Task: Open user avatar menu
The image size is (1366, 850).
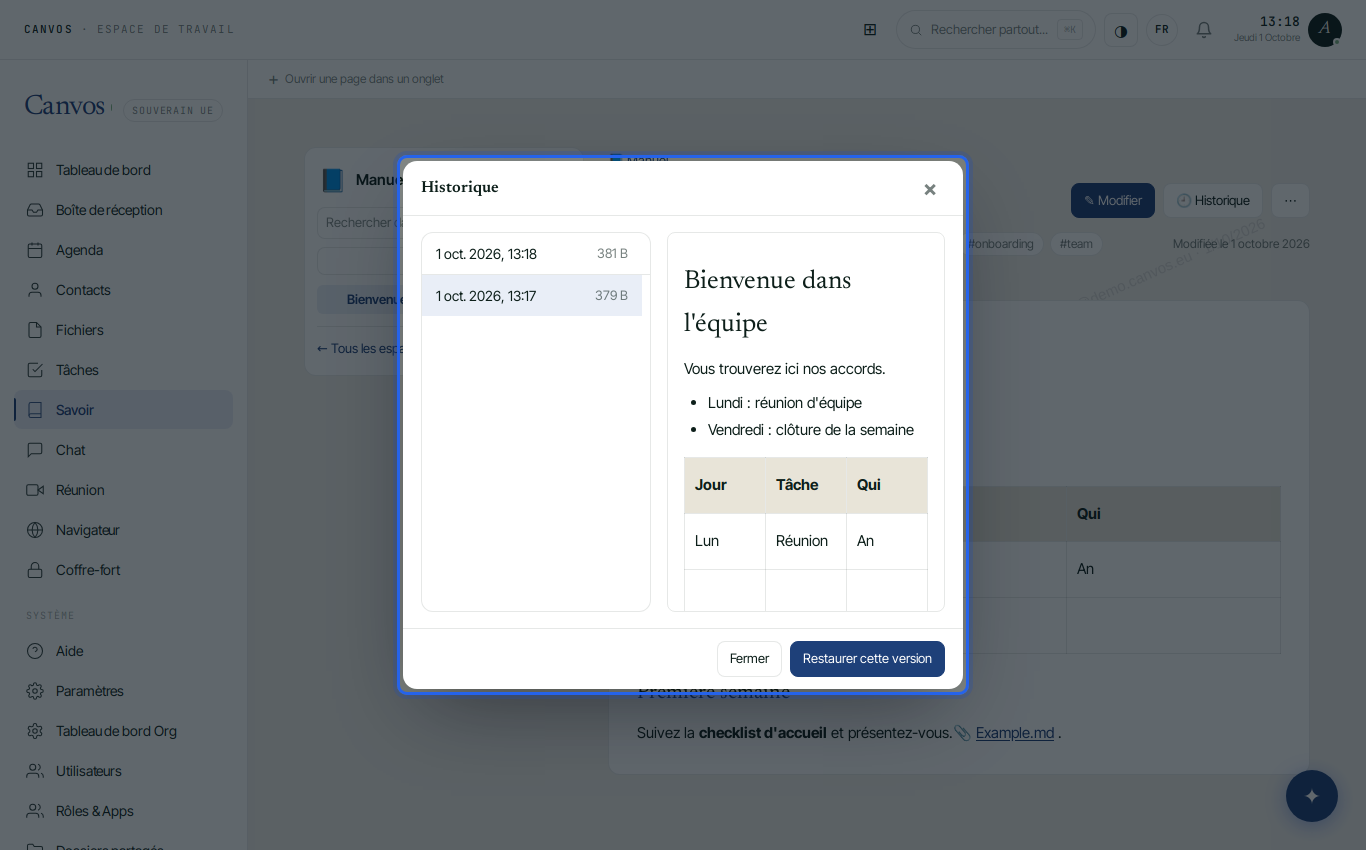Action: [x=1325, y=30]
